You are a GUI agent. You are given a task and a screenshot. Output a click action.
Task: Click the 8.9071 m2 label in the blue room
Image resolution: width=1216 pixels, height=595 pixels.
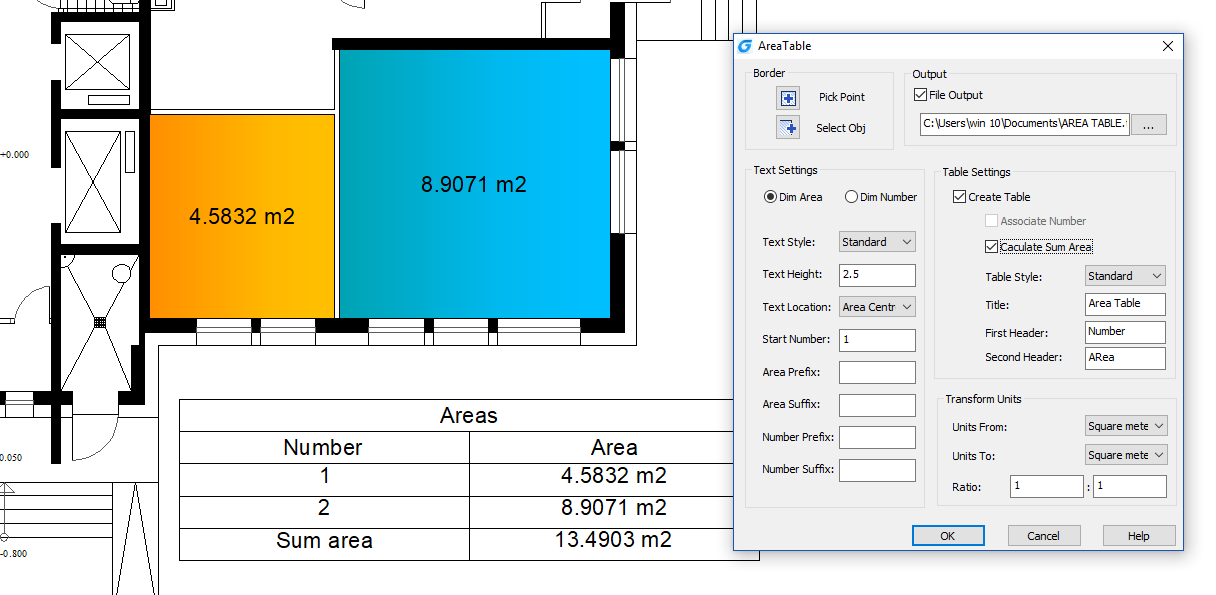(473, 184)
